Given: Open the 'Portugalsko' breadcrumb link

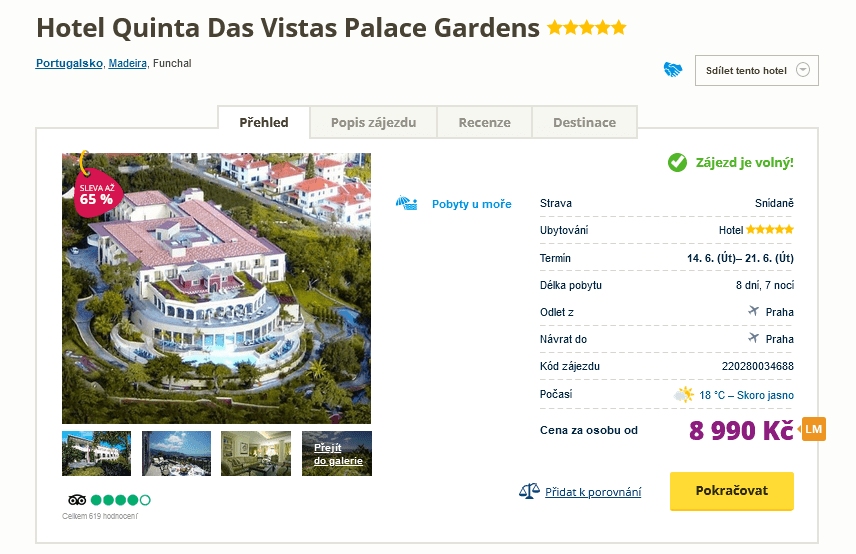Looking at the screenshot, I should 69,63.
